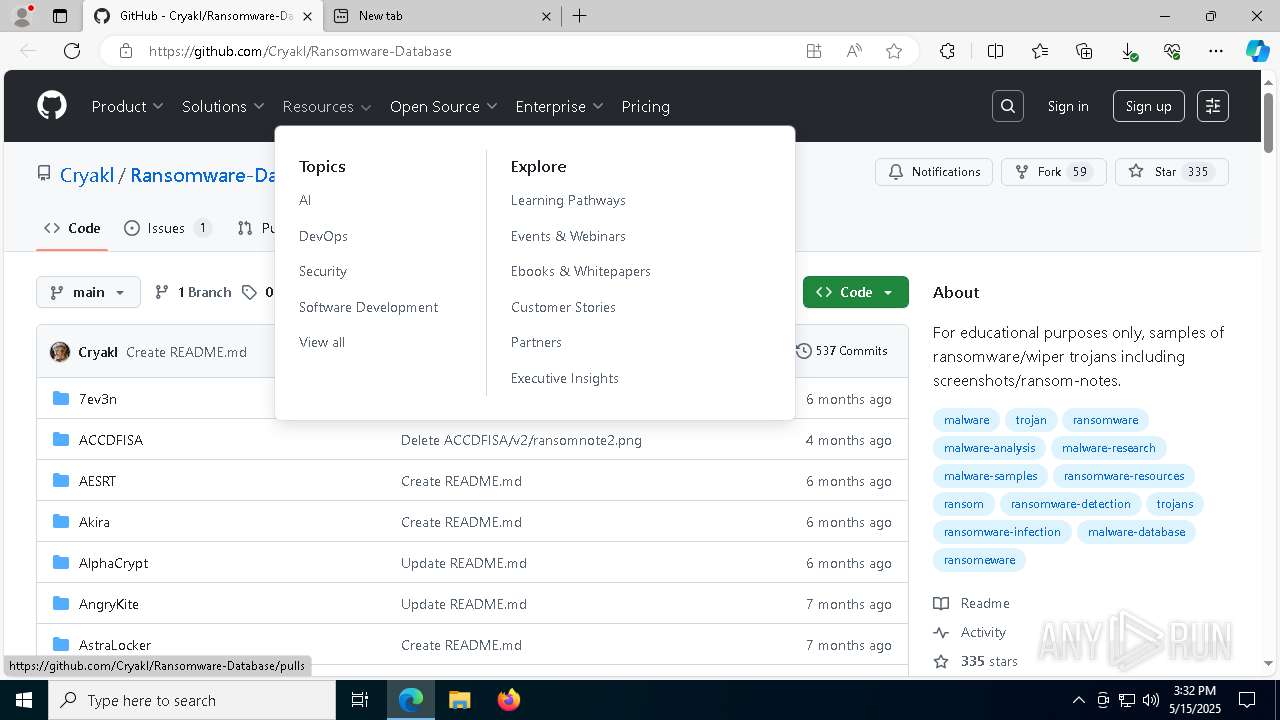Image resolution: width=1280 pixels, height=720 pixels.
Task: Open File Explorer from the taskbar
Action: [x=459, y=700]
